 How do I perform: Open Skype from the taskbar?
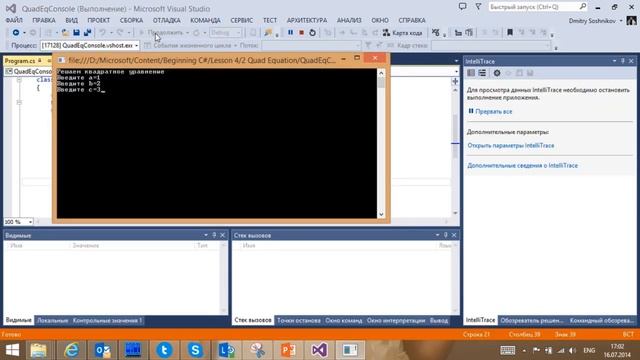[x=195, y=350]
